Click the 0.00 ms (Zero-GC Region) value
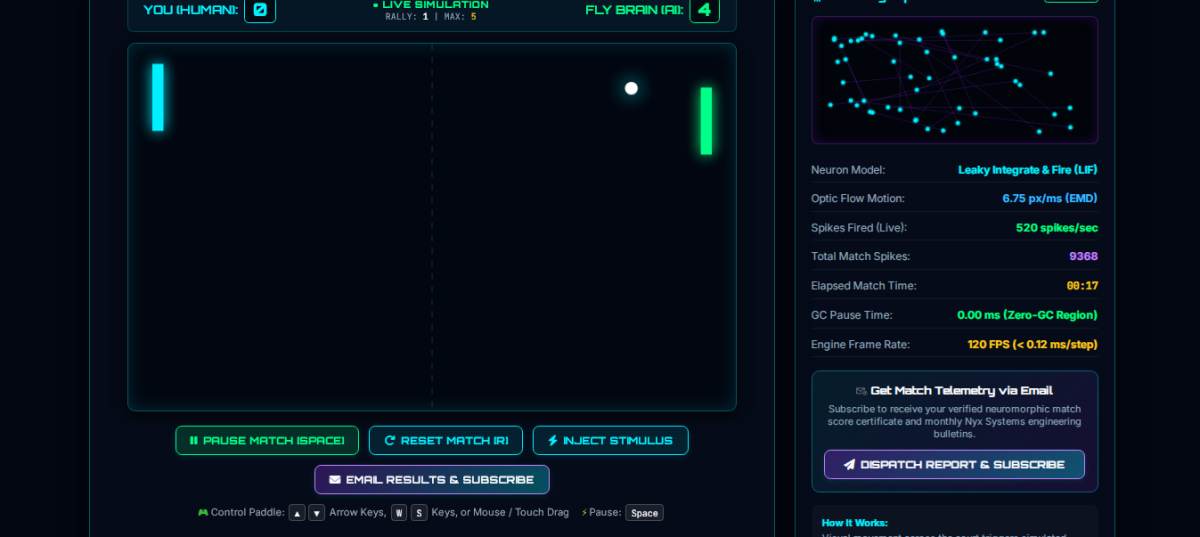This screenshot has width=1200, height=537. [1027, 315]
